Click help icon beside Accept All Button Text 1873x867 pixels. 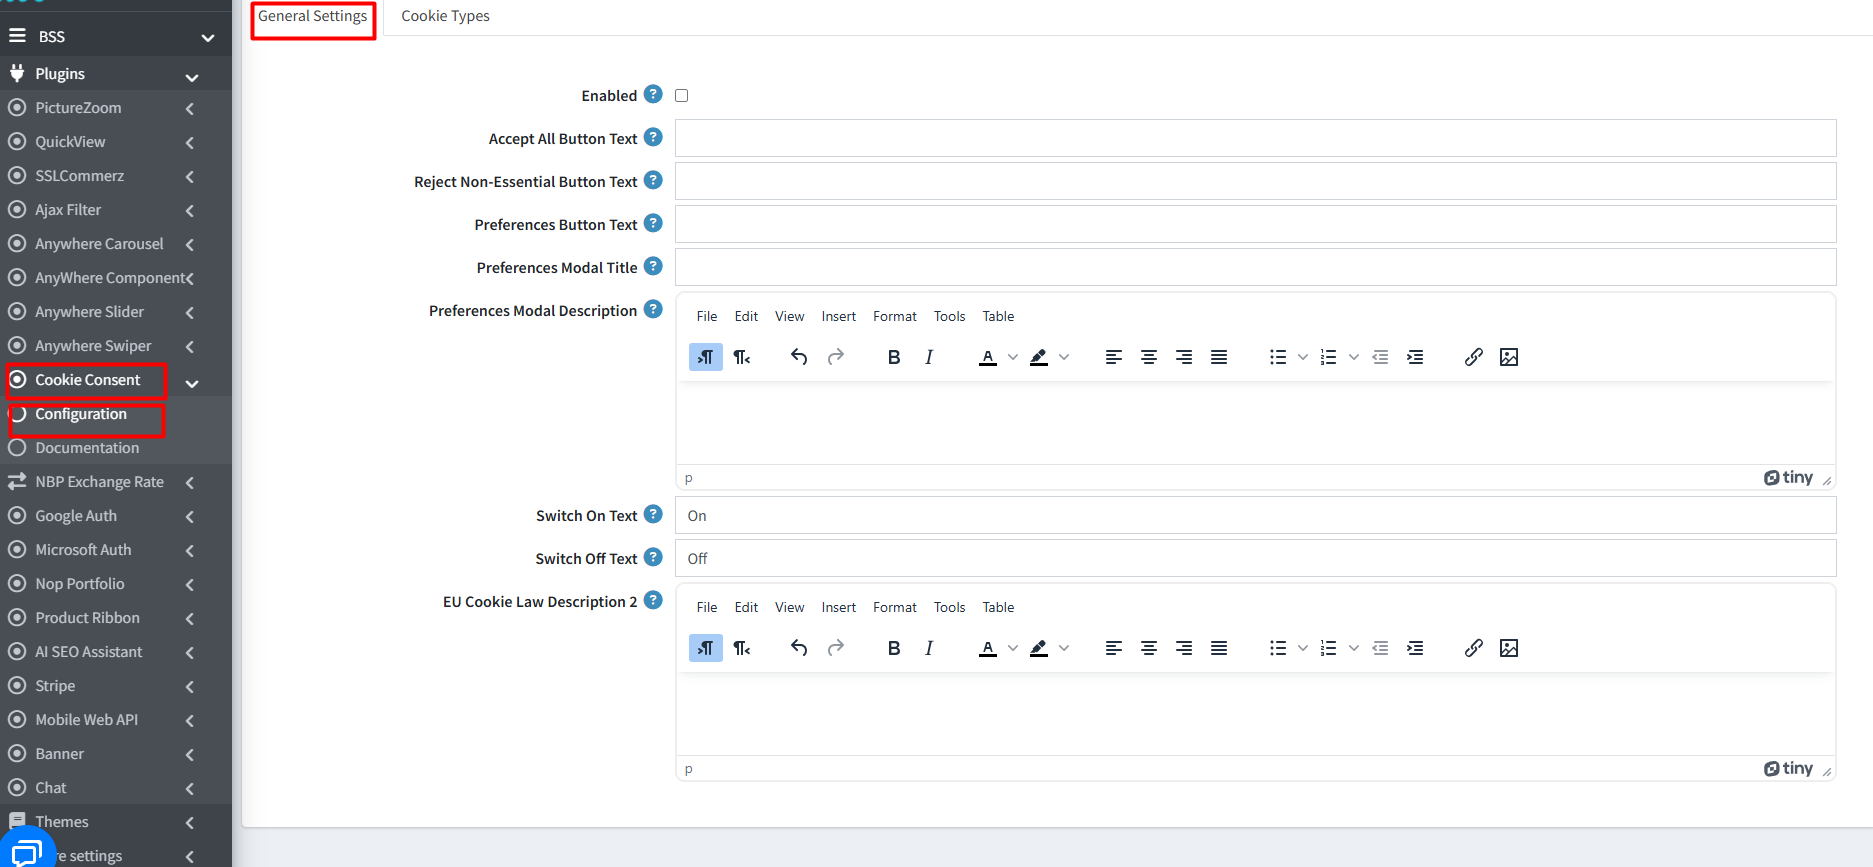click(x=653, y=137)
